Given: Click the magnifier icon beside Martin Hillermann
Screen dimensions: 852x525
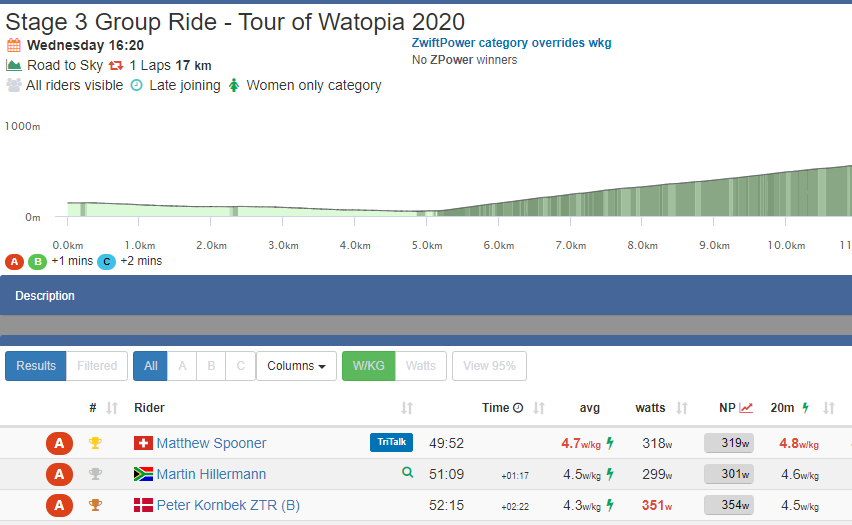Looking at the screenshot, I should pyautogui.click(x=407, y=473).
